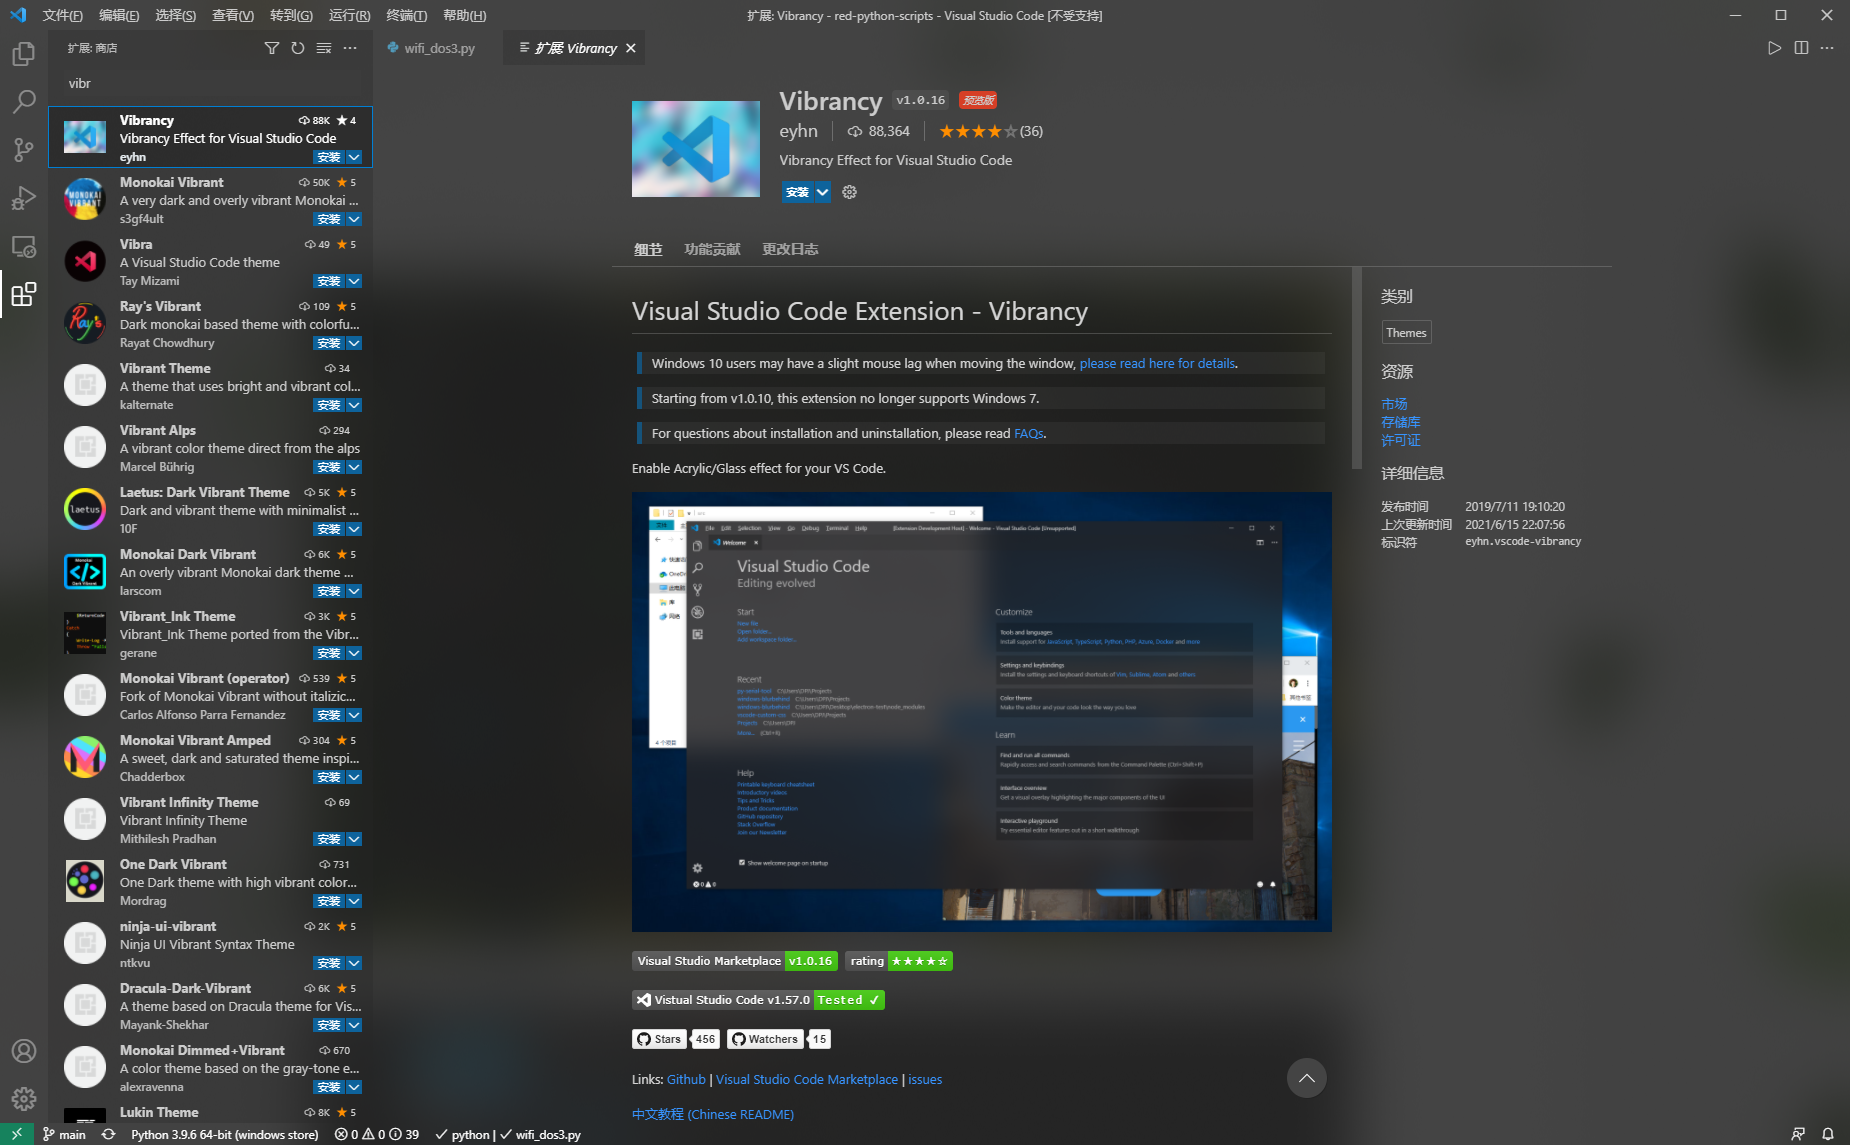Open install options dropdown for Vibra theme

[354, 281]
